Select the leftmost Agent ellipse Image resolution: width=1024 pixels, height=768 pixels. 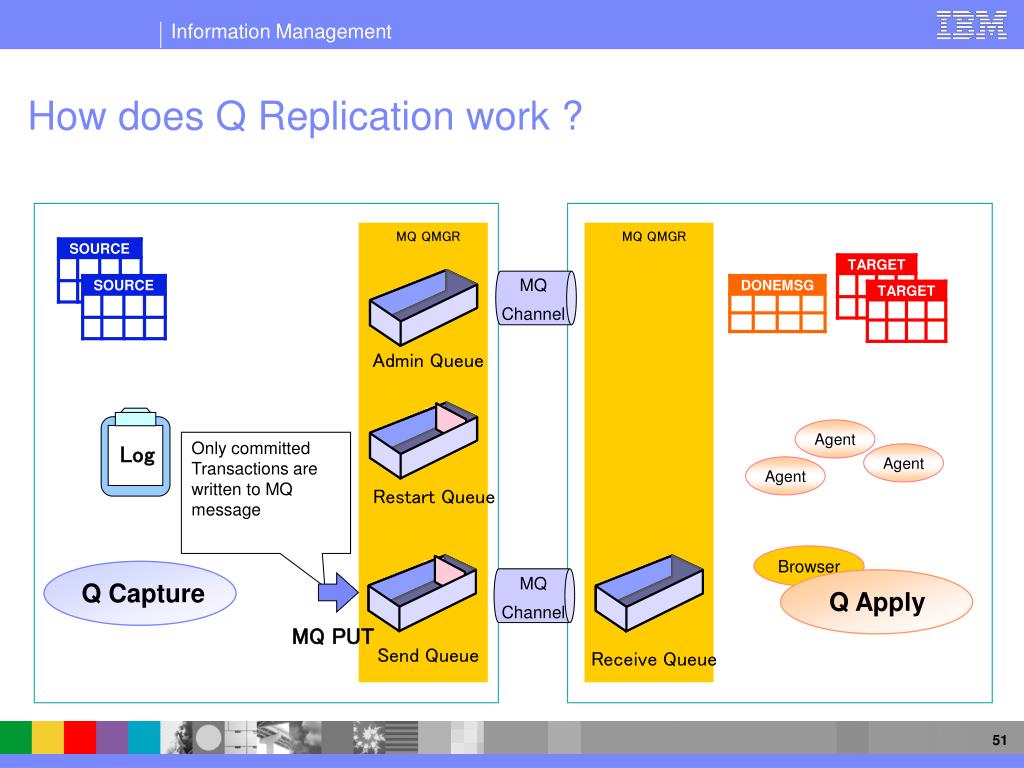tap(785, 476)
